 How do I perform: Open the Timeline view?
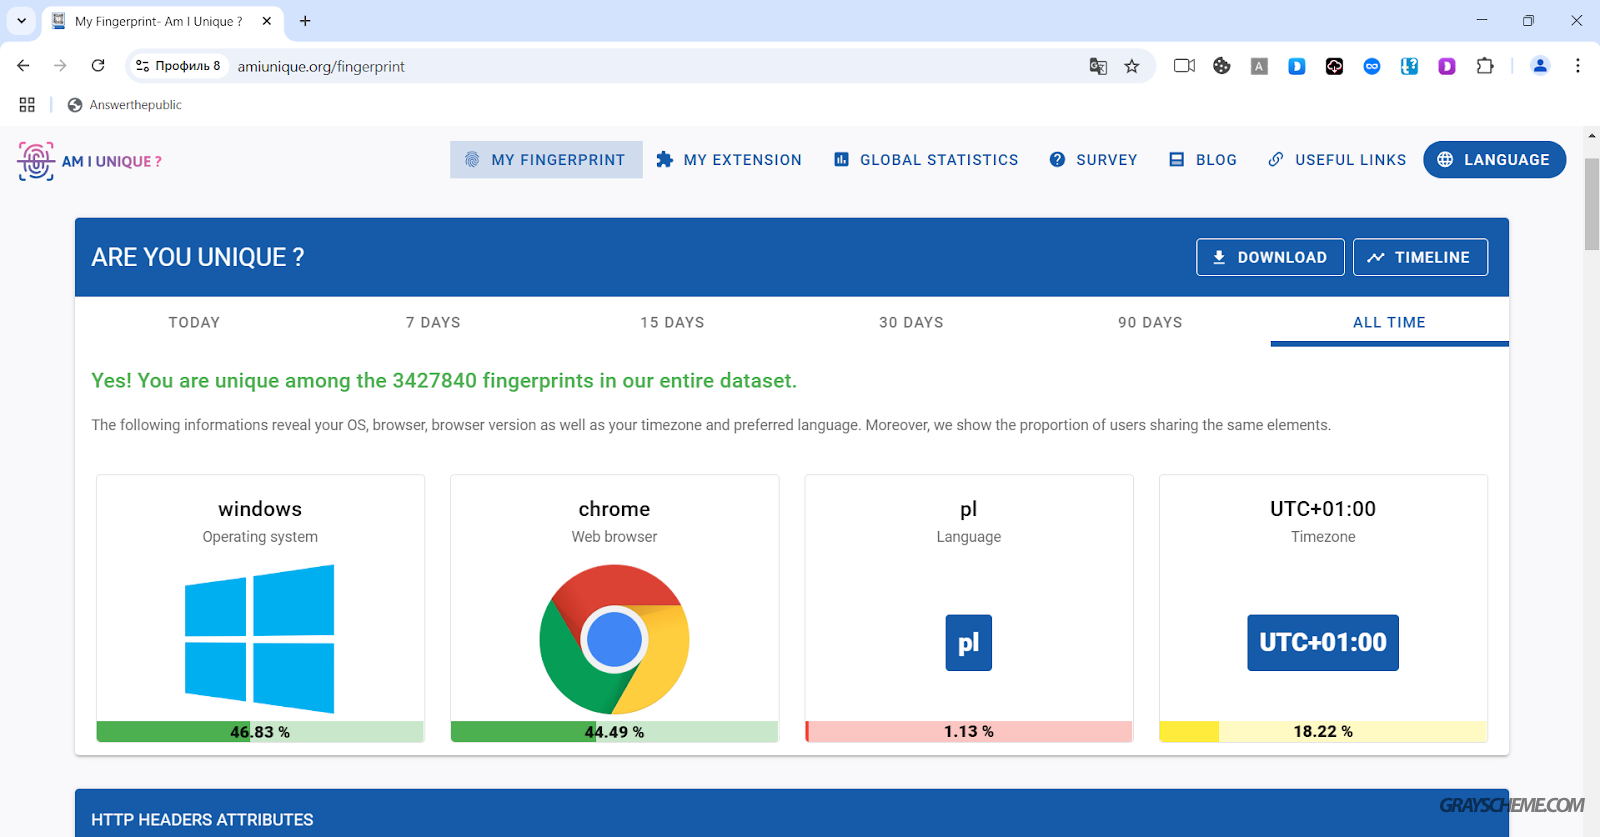(1420, 257)
